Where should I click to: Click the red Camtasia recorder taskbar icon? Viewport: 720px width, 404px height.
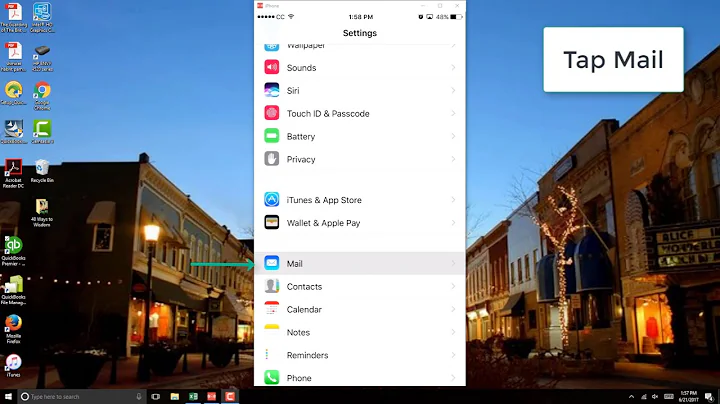pos(230,396)
